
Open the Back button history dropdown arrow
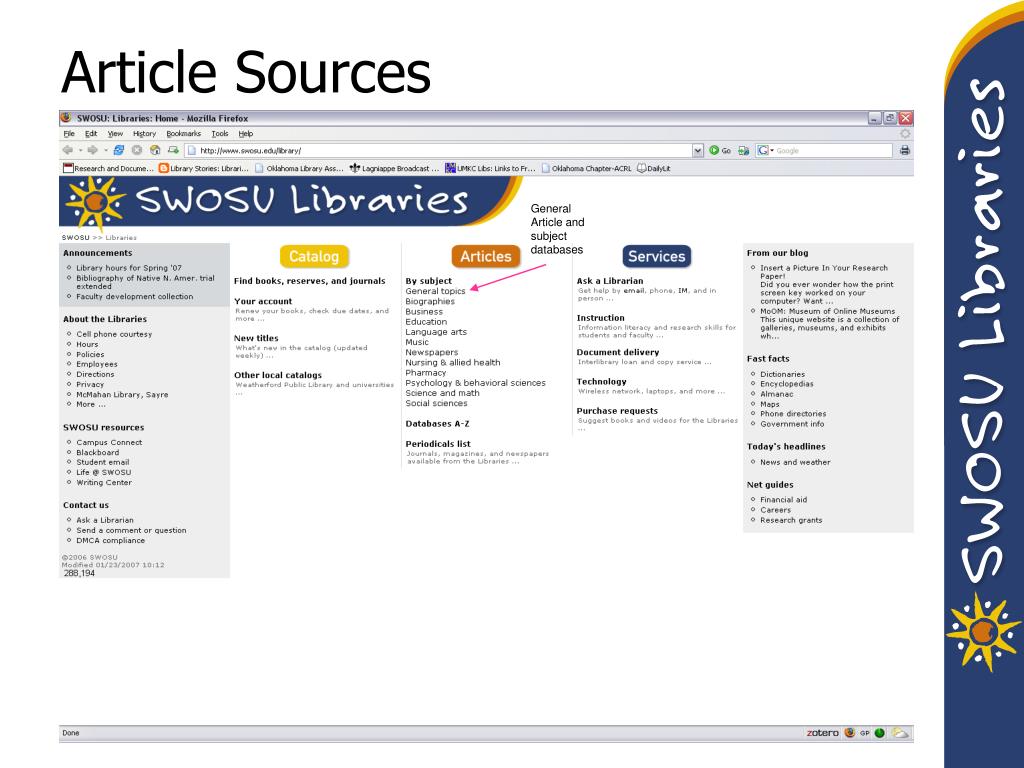80,150
